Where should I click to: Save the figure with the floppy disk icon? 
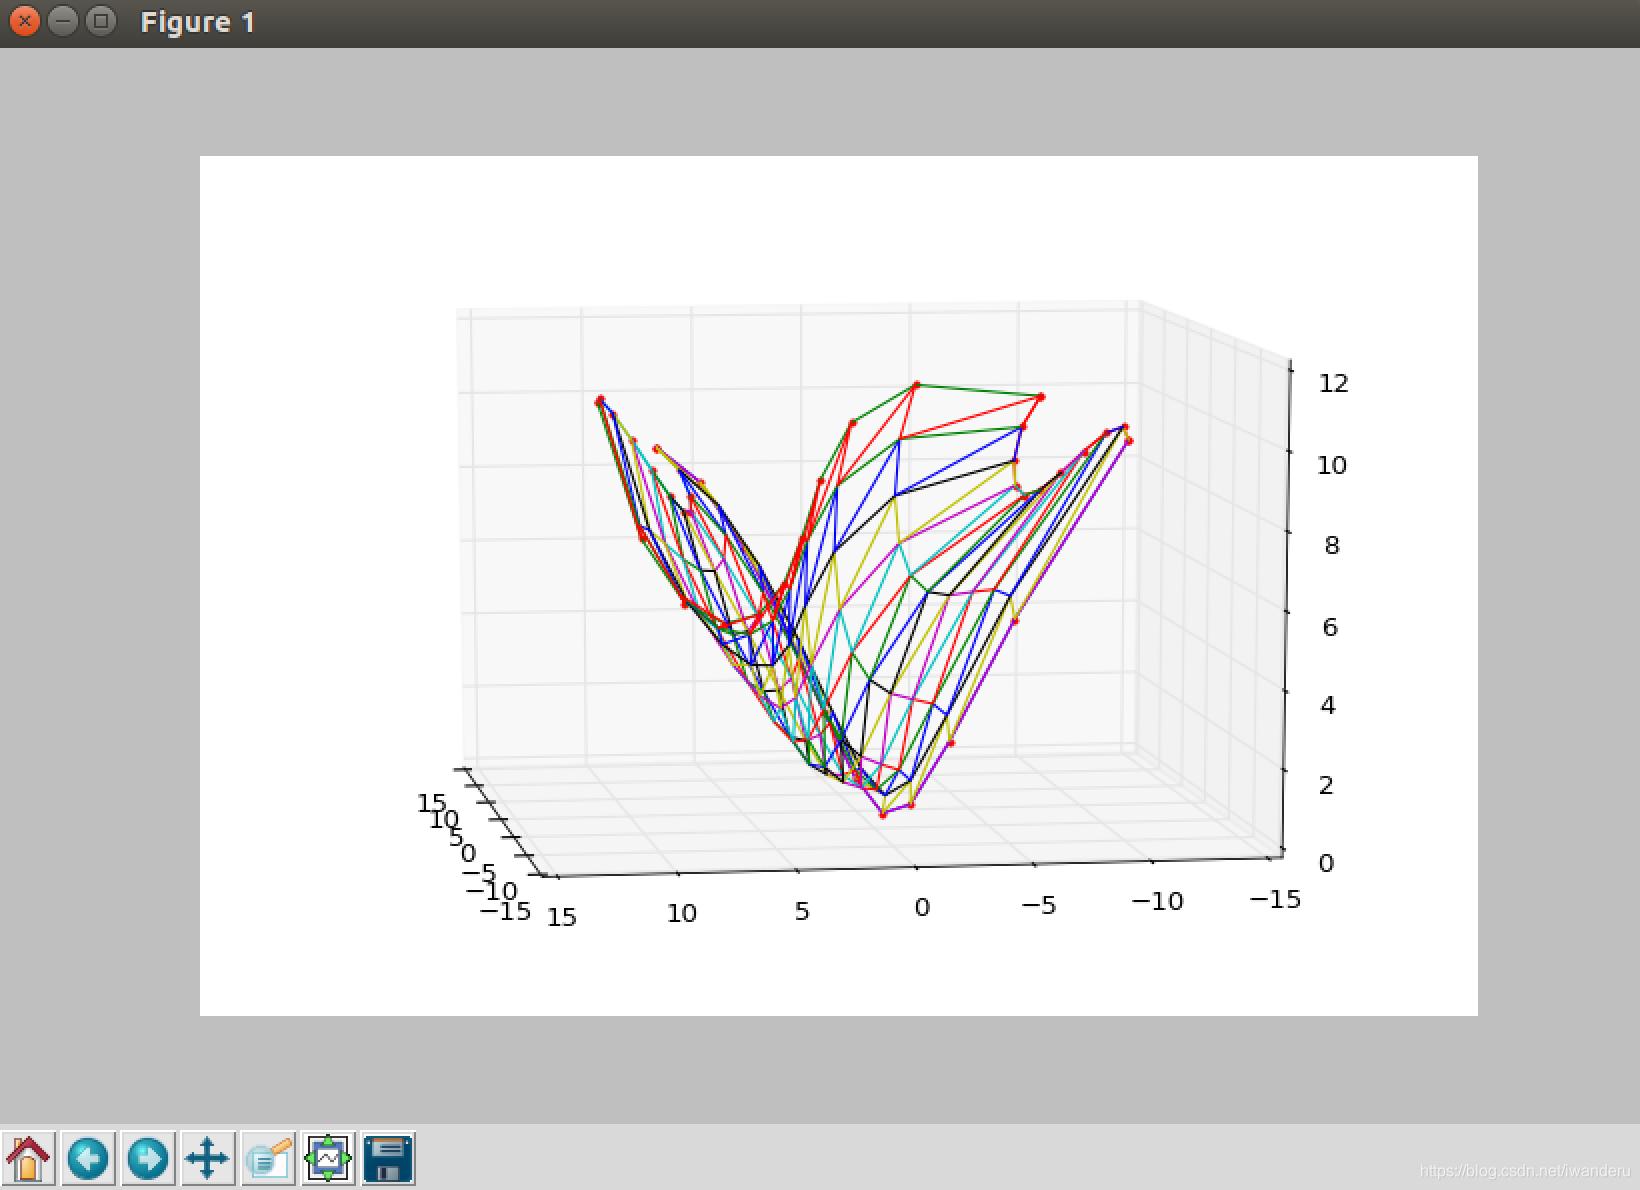point(388,1159)
